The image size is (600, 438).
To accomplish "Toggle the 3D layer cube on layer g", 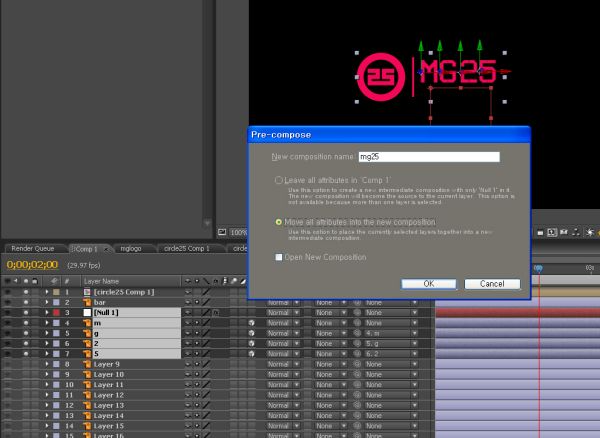I will click(251, 333).
